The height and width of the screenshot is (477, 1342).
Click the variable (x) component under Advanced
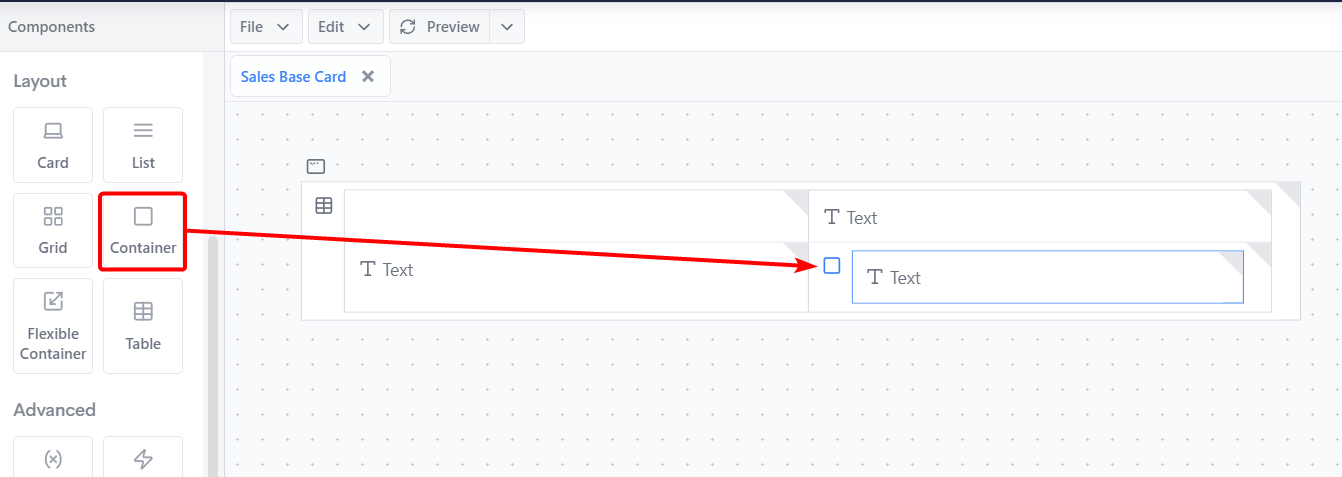53,459
